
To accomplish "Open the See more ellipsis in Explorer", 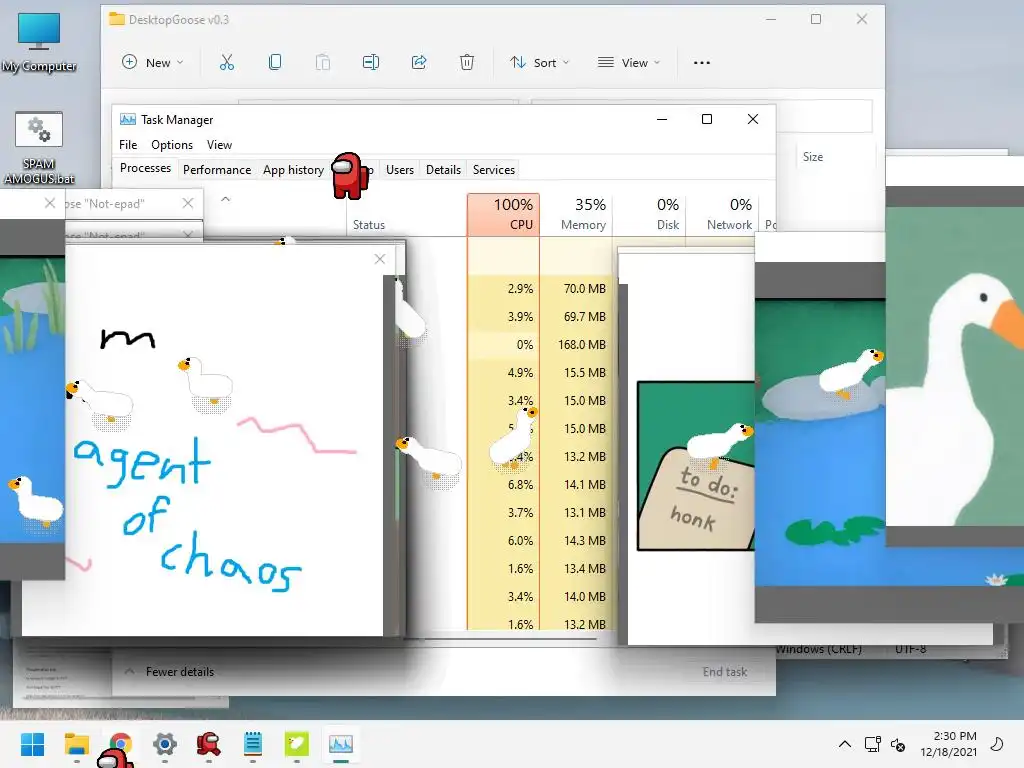I will point(701,63).
